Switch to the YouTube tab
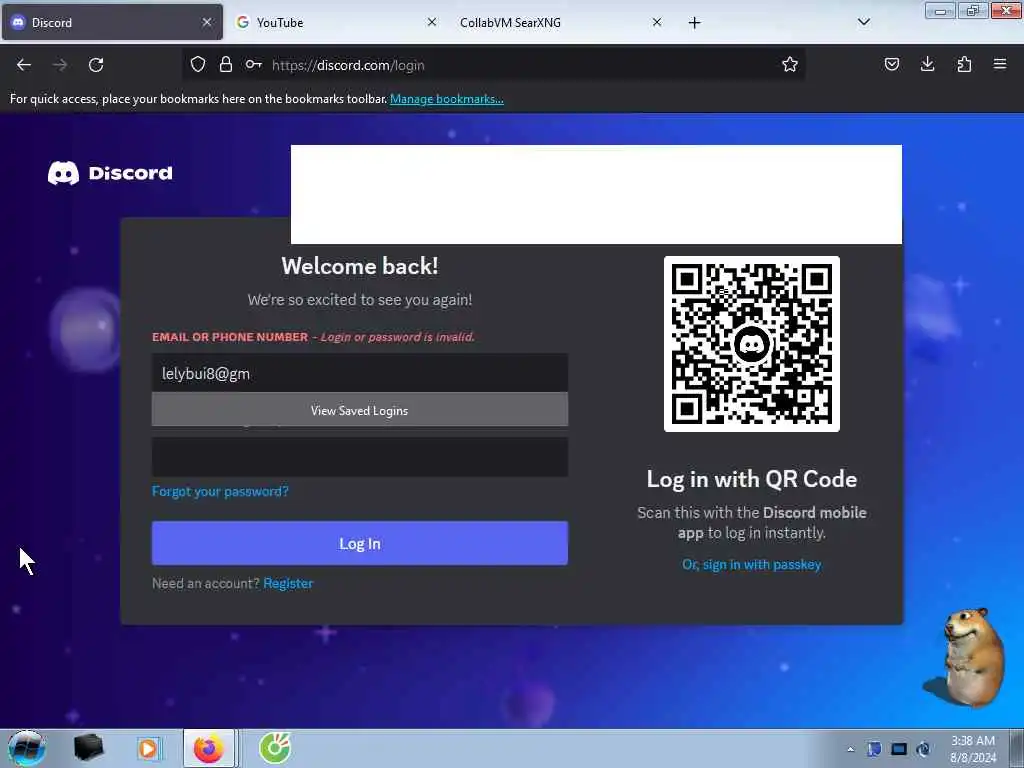Viewport: 1024px width, 768px height. coord(337,22)
